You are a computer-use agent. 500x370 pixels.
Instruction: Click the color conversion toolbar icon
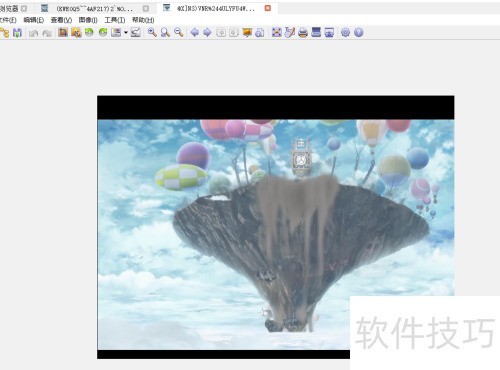click(116, 32)
